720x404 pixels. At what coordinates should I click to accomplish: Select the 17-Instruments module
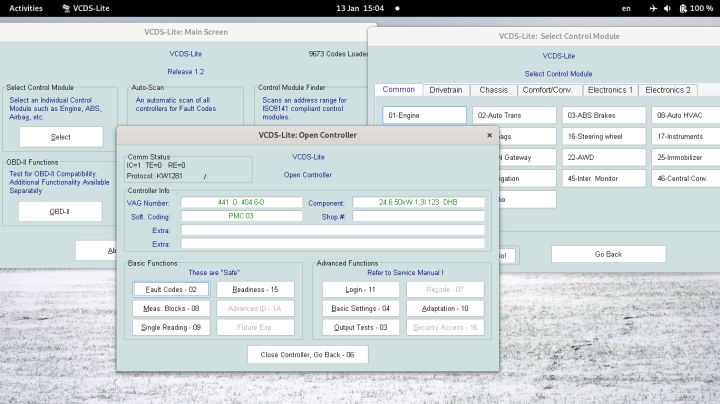686,136
